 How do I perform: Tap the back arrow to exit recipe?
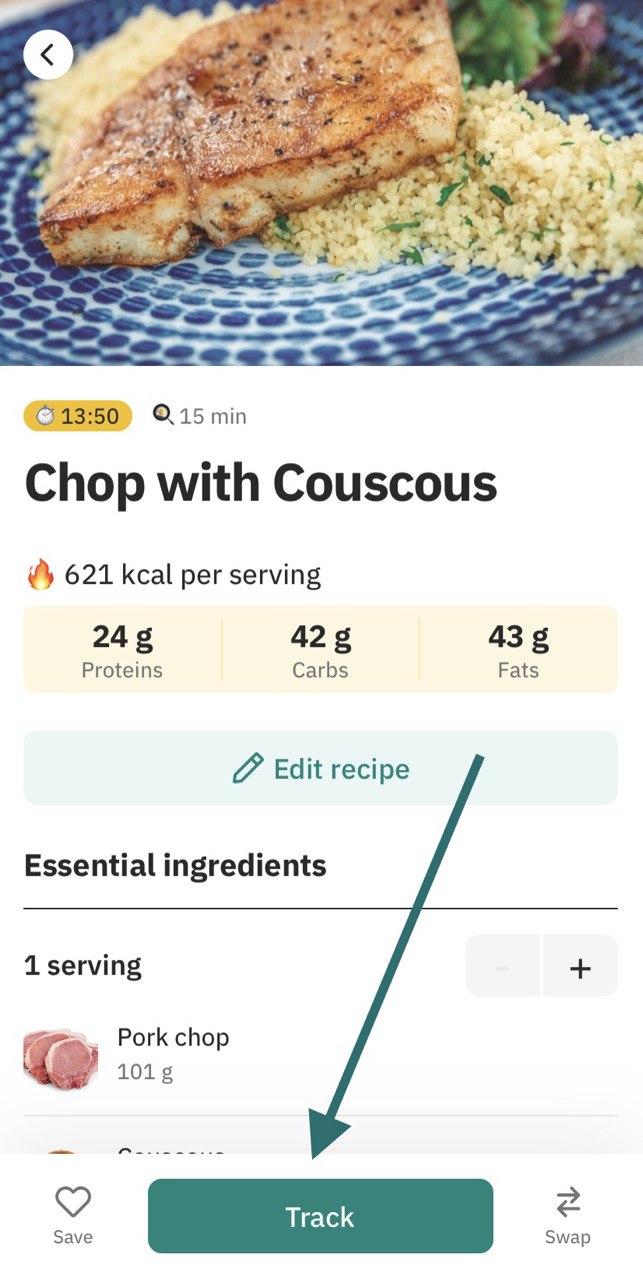[x=48, y=54]
